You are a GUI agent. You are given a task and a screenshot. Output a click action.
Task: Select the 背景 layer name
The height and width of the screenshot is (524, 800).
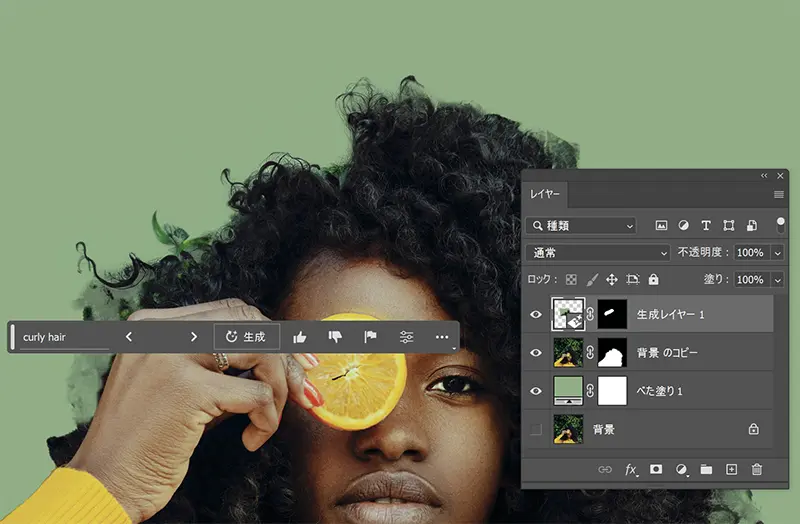pos(604,429)
